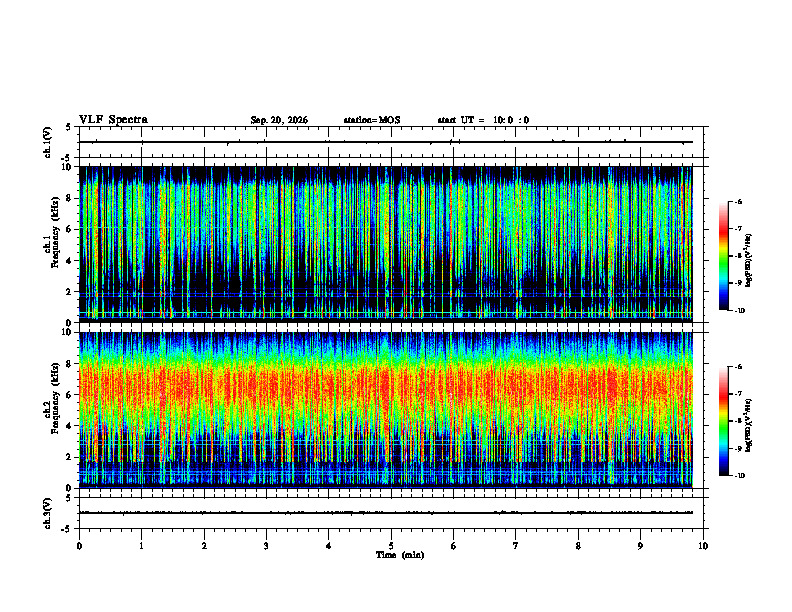Click the ch.1 Frequency (kHz) axis label
This screenshot has height=612, width=792.
point(54,232)
